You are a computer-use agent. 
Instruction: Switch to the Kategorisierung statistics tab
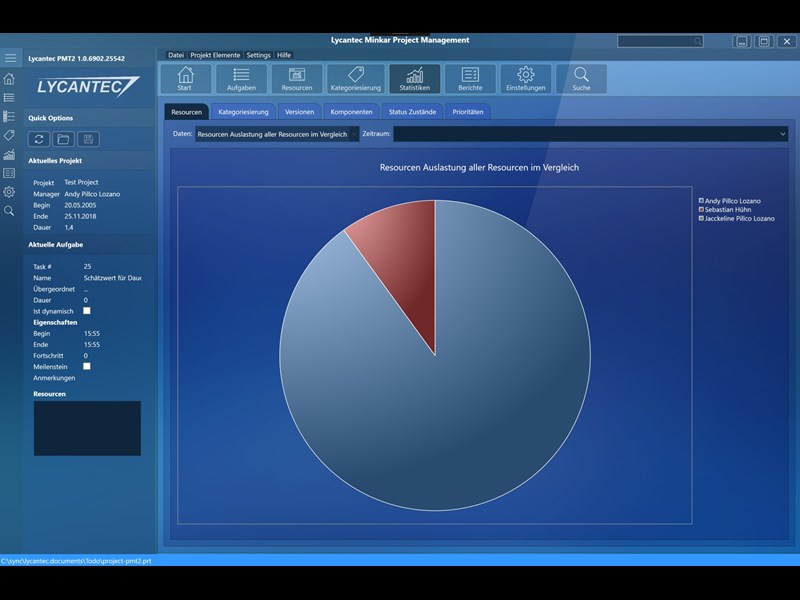[243, 112]
